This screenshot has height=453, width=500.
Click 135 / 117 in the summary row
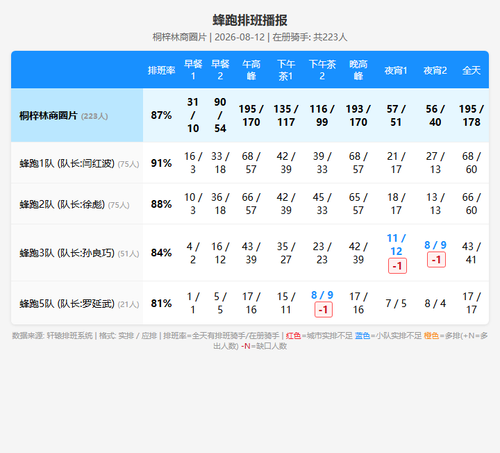pyautogui.click(x=286, y=115)
